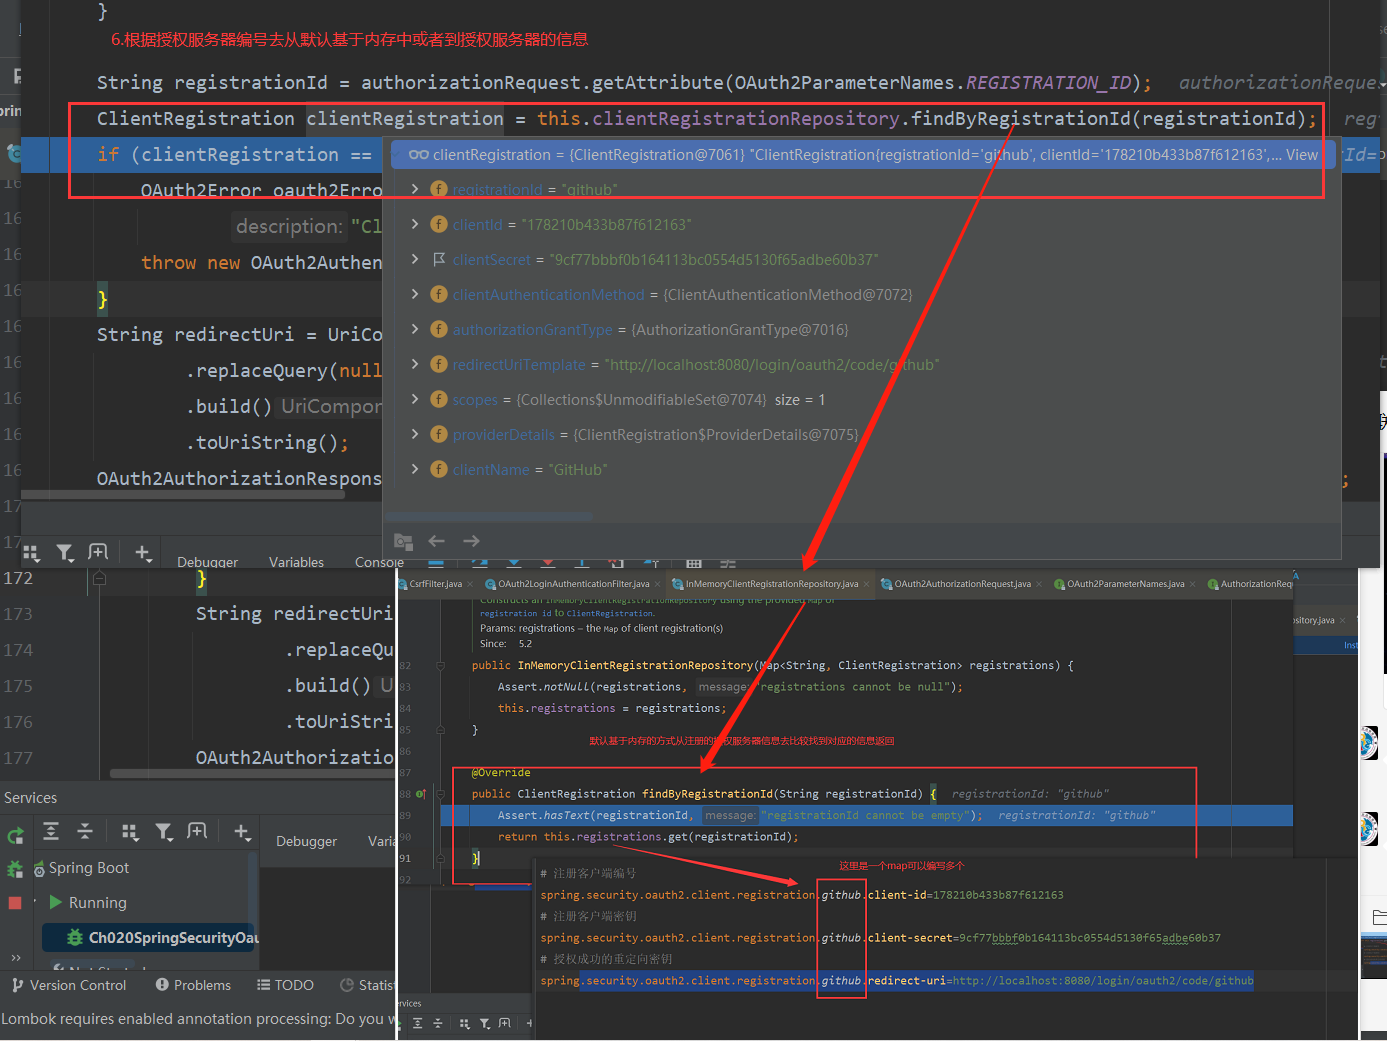Image resolution: width=1387 pixels, height=1041 pixels.
Task: Click Rerun icon in Services panel
Action: point(15,836)
